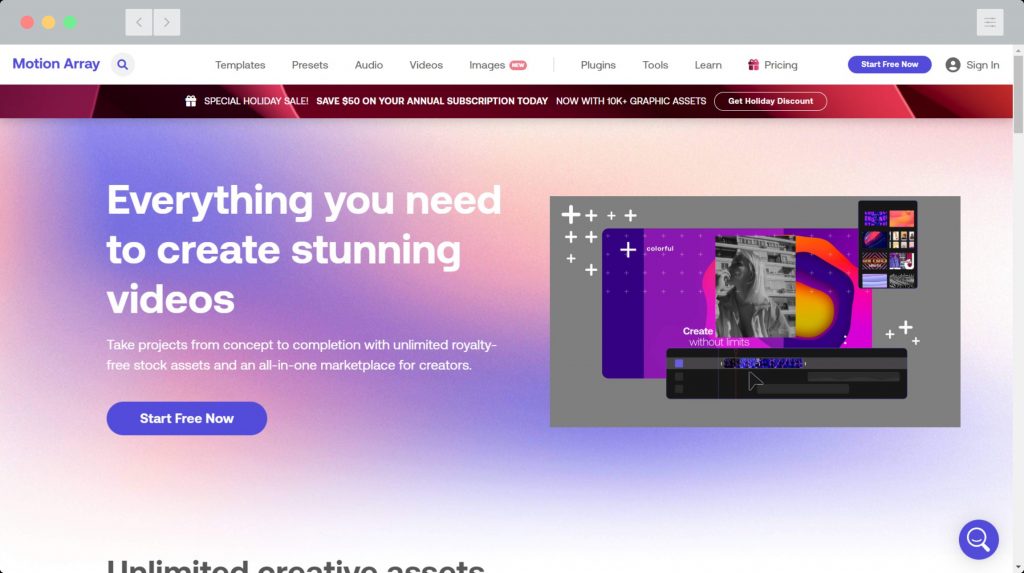Go to the Audio section
This screenshot has height=573, width=1024.
368,65
